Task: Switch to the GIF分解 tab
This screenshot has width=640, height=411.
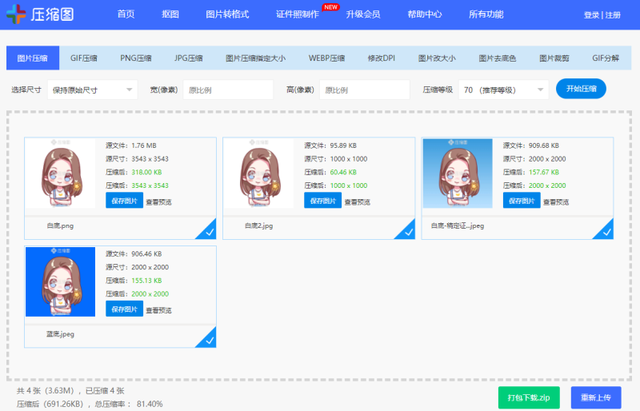Action: coord(605,58)
